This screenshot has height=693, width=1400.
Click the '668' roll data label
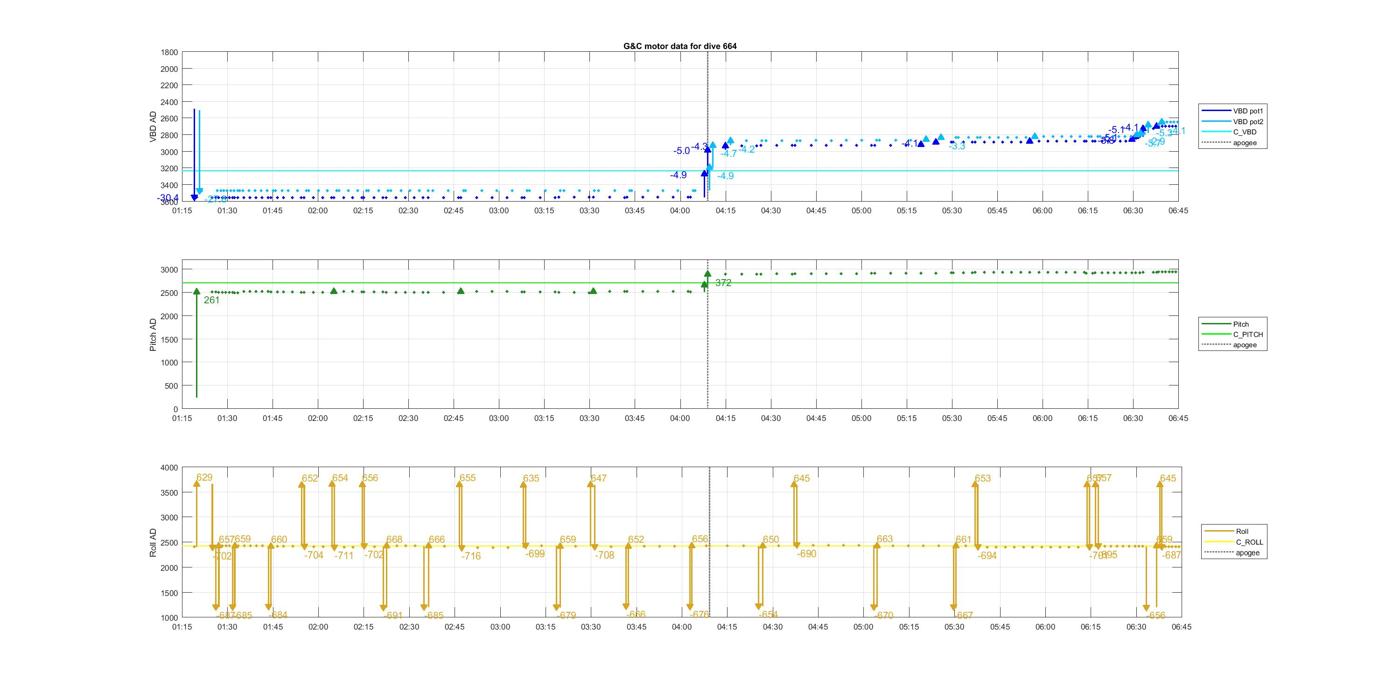(394, 540)
